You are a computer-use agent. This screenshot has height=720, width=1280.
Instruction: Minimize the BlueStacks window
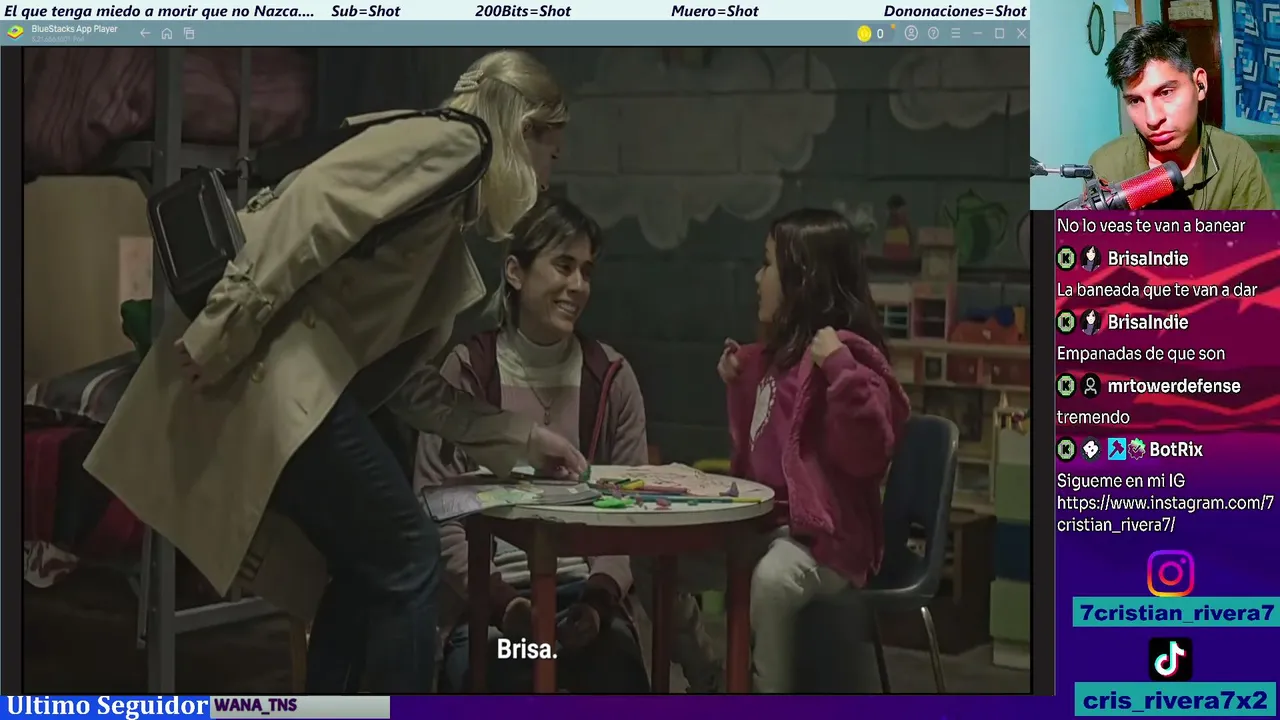coord(977,33)
